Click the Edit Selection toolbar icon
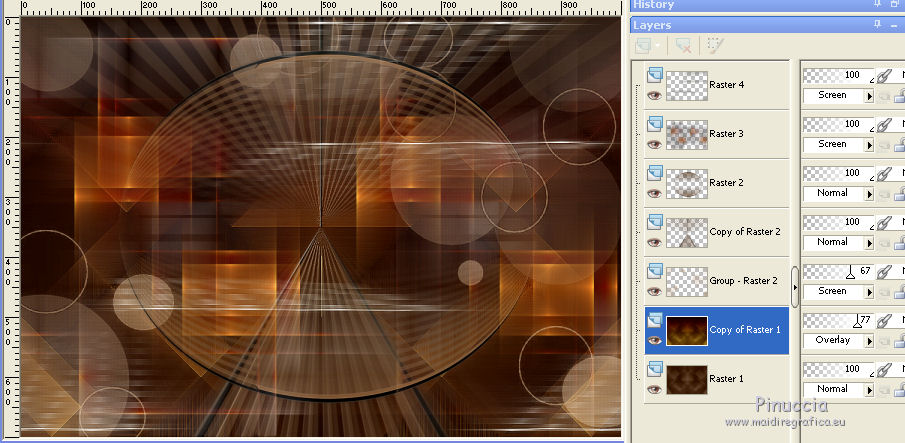 (715, 46)
